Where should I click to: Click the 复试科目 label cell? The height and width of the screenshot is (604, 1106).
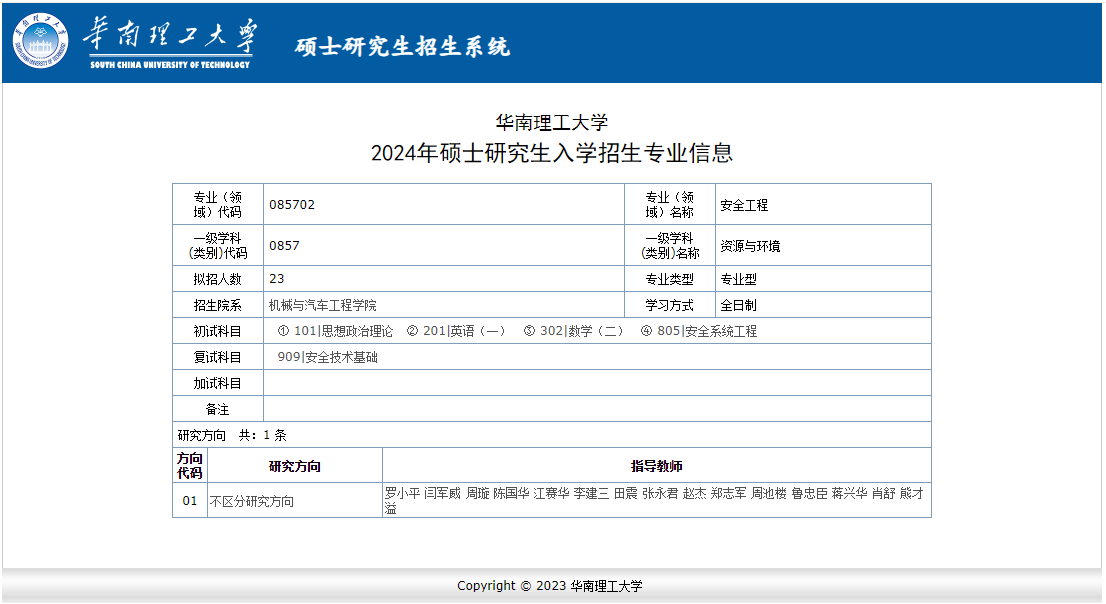(x=218, y=357)
